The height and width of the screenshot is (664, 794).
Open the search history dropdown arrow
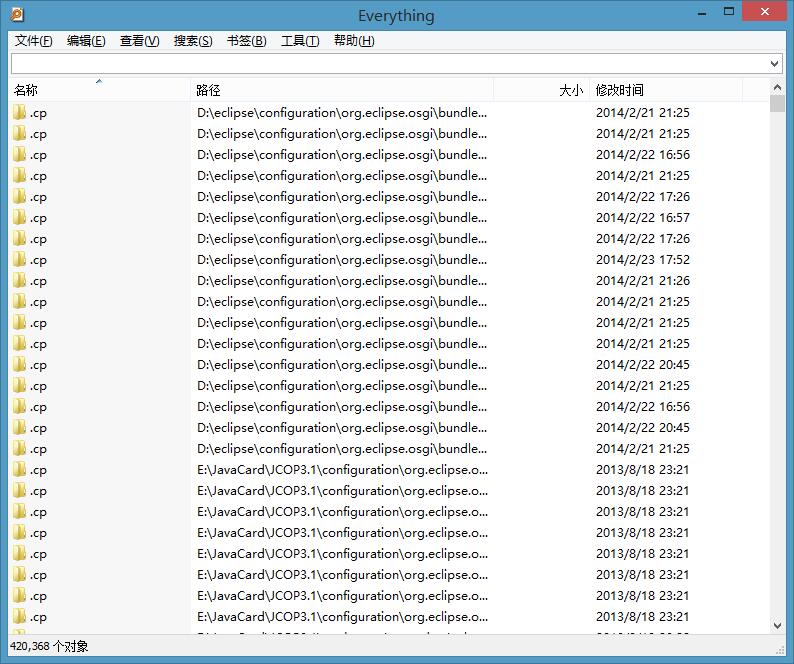pos(774,64)
